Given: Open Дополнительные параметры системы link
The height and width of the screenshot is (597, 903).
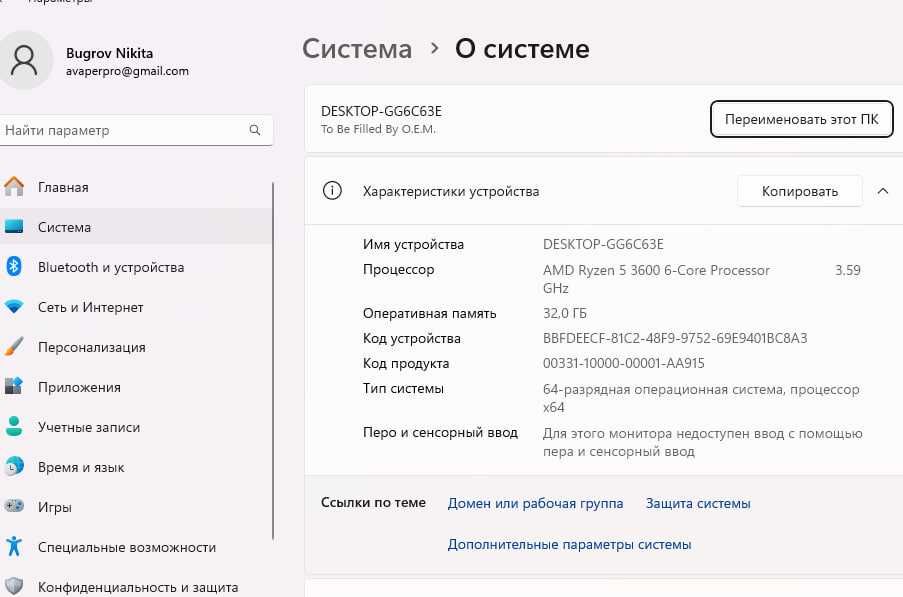Looking at the screenshot, I should (570, 544).
